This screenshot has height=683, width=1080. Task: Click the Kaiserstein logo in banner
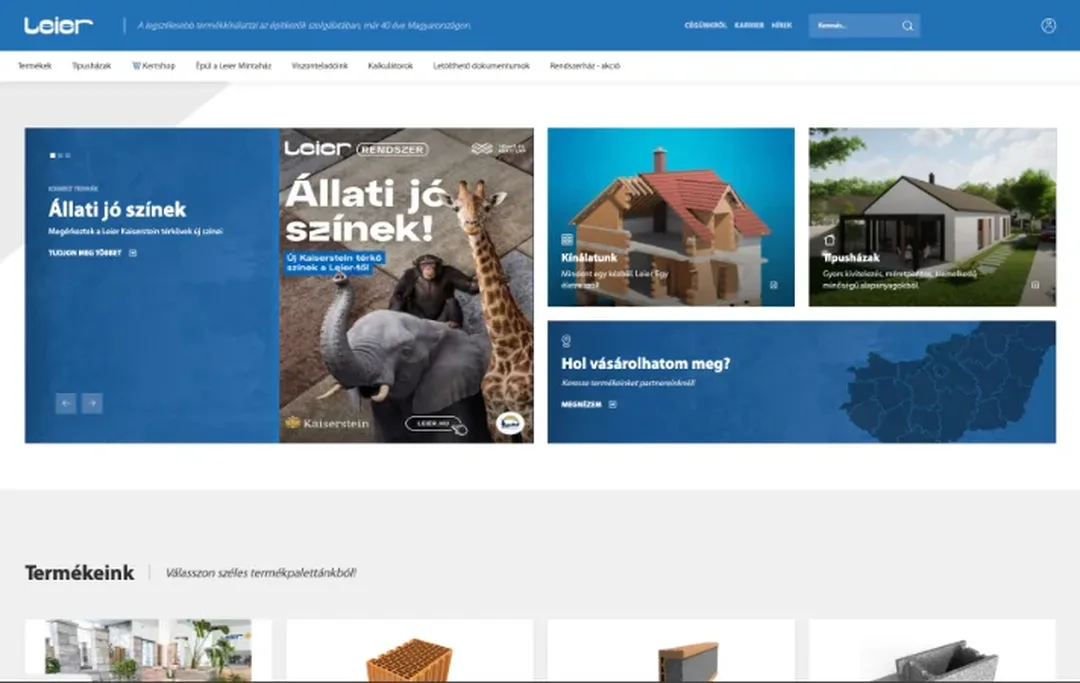(327, 423)
